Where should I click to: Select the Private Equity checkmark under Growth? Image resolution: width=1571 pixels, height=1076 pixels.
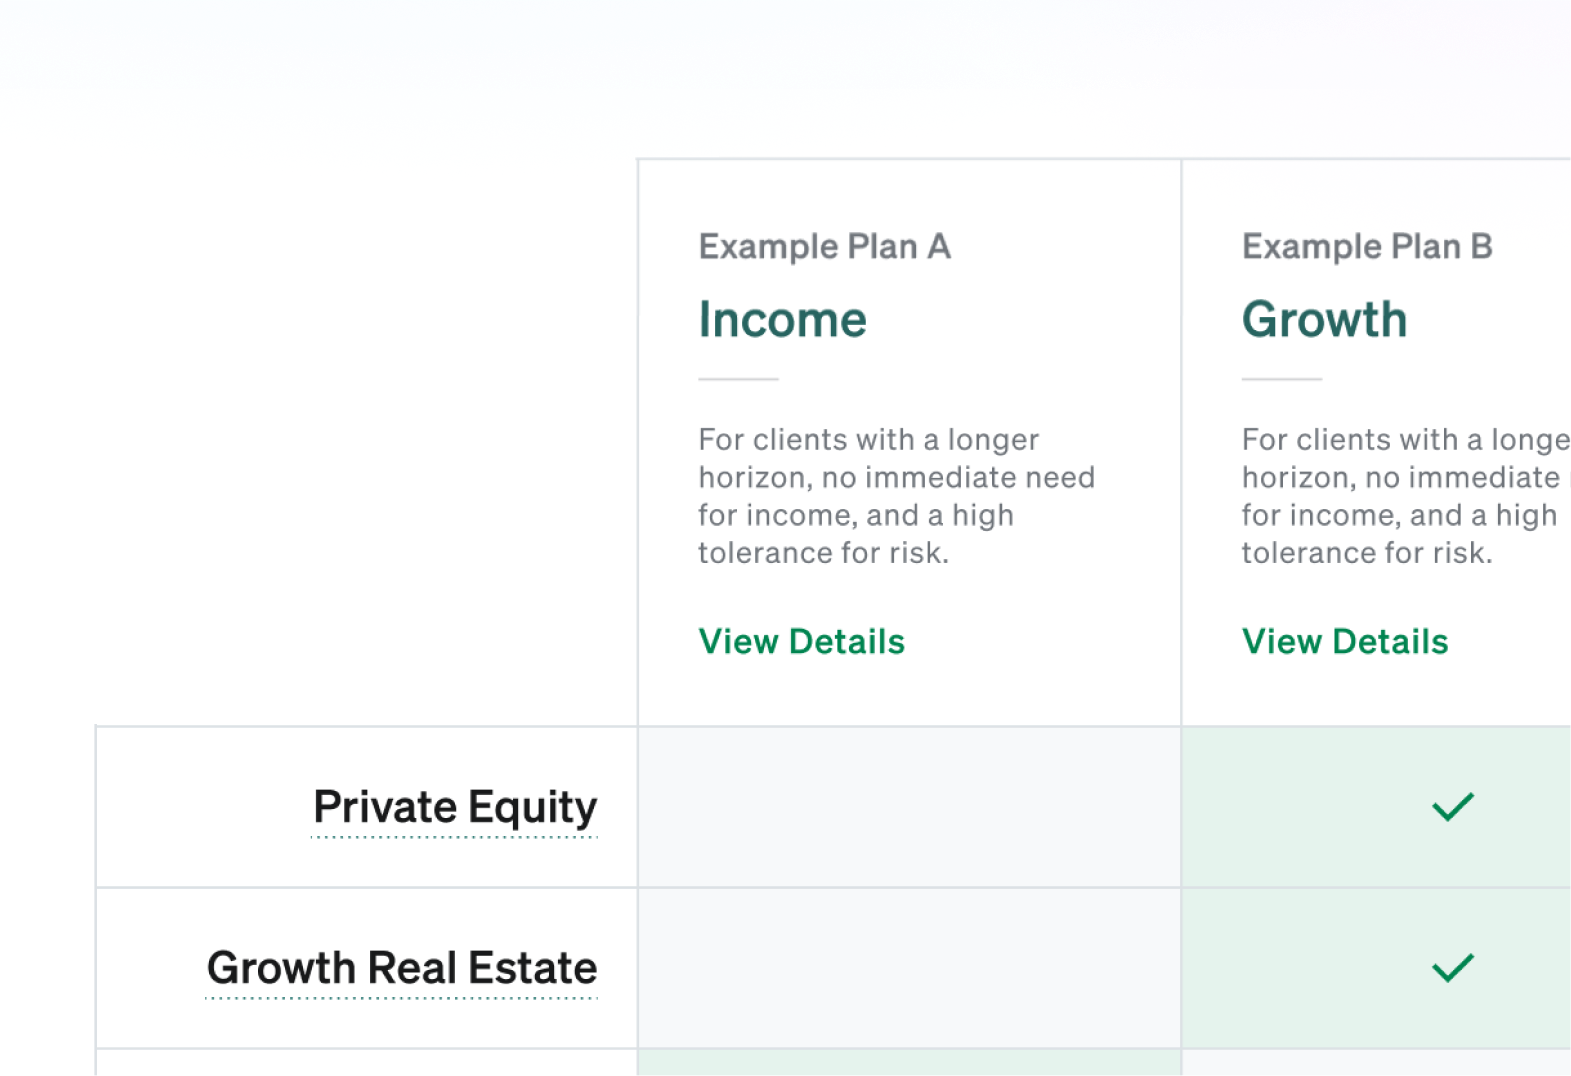(1453, 806)
